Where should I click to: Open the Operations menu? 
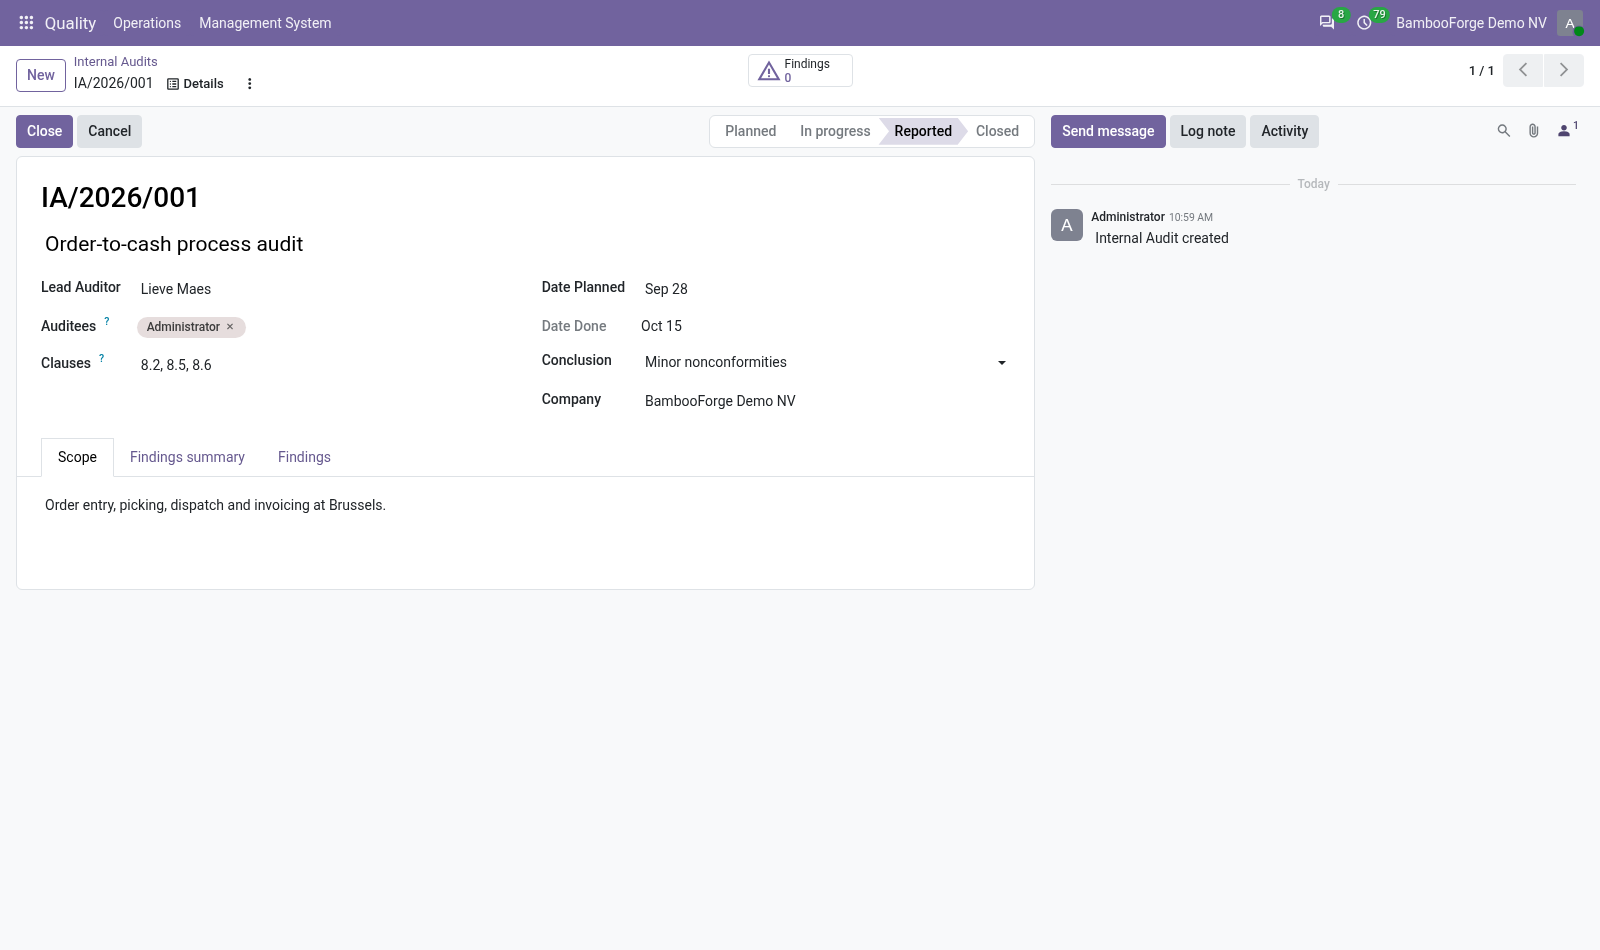point(147,23)
